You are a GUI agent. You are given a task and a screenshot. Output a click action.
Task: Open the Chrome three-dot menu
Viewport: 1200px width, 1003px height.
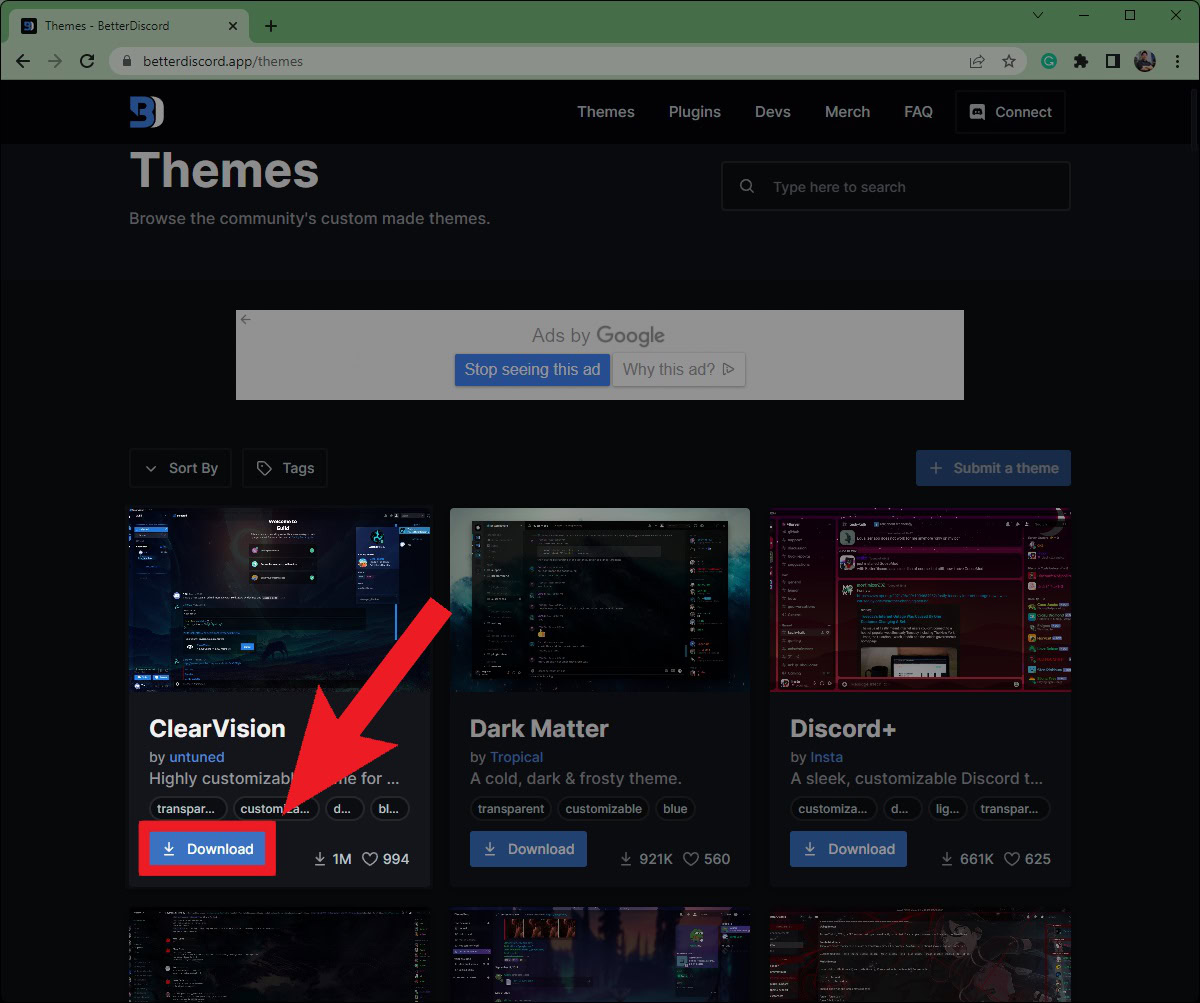[x=1177, y=61]
